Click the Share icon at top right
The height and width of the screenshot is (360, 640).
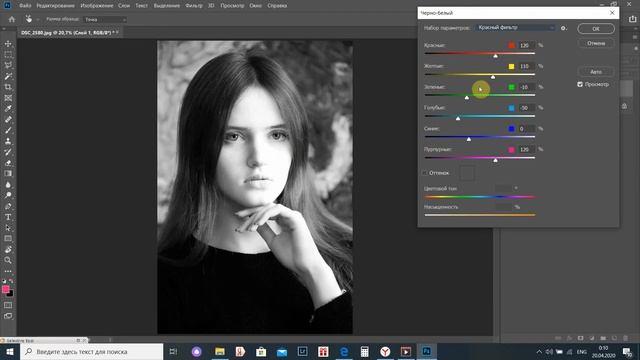tap(632, 19)
